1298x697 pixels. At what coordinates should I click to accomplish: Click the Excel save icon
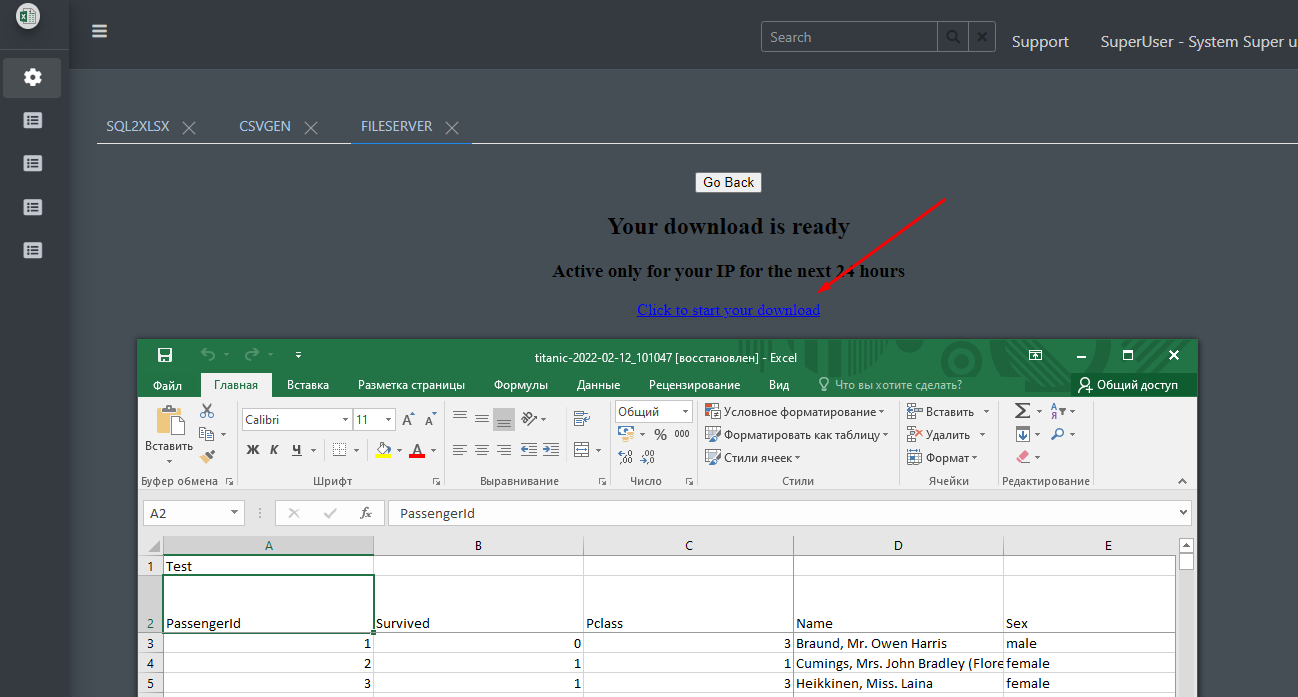[x=165, y=355]
